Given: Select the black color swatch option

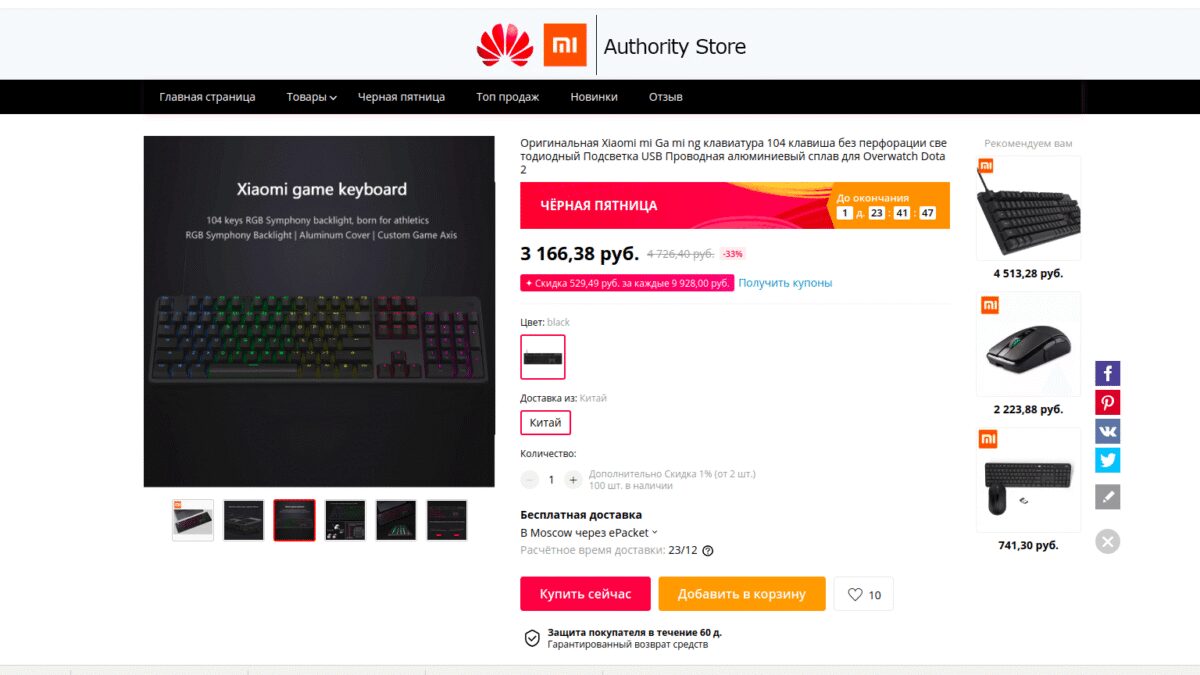Looking at the screenshot, I should pos(543,357).
